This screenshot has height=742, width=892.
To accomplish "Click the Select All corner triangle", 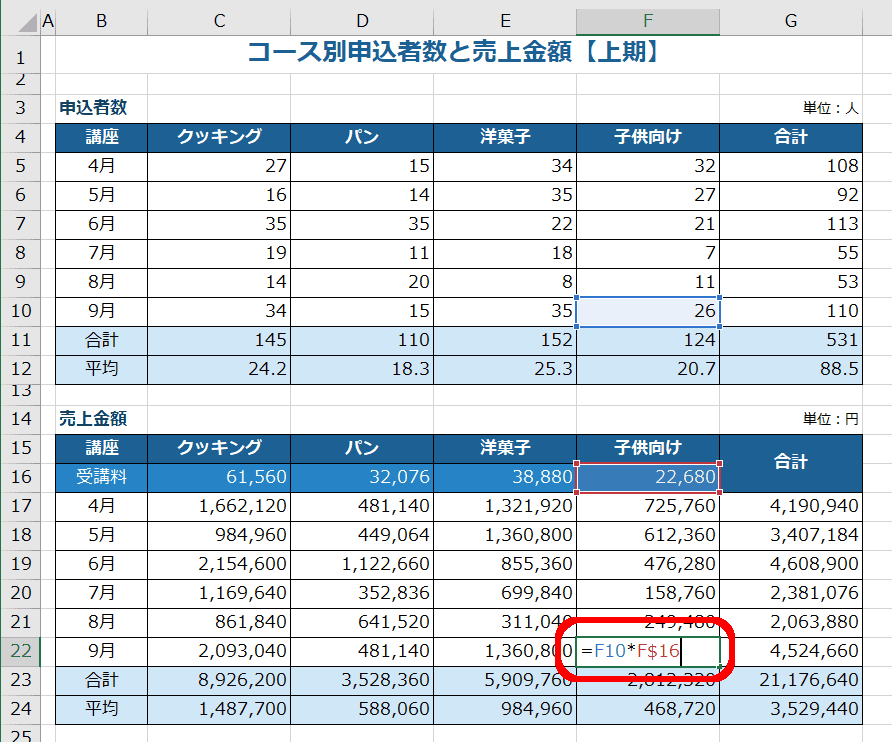I will (x=20, y=21).
